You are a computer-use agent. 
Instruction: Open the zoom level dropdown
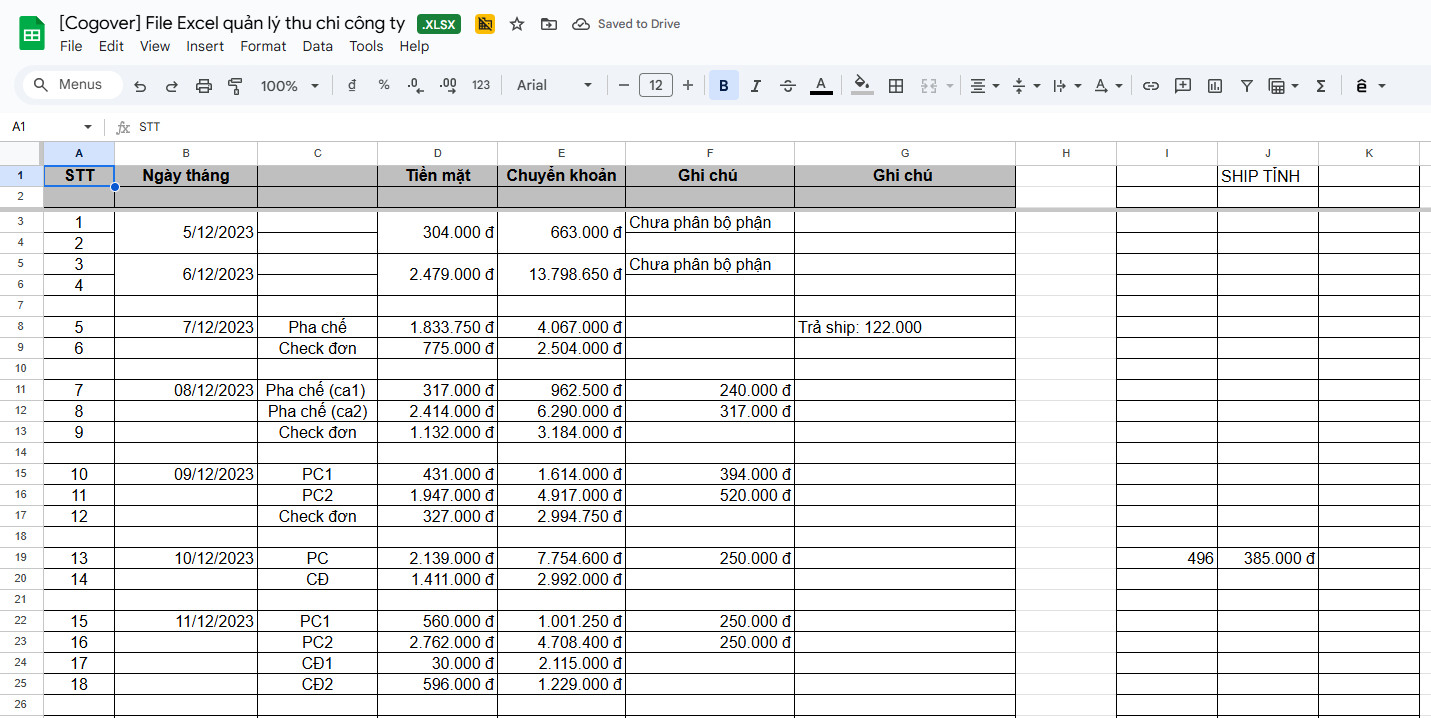click(288, 85)
